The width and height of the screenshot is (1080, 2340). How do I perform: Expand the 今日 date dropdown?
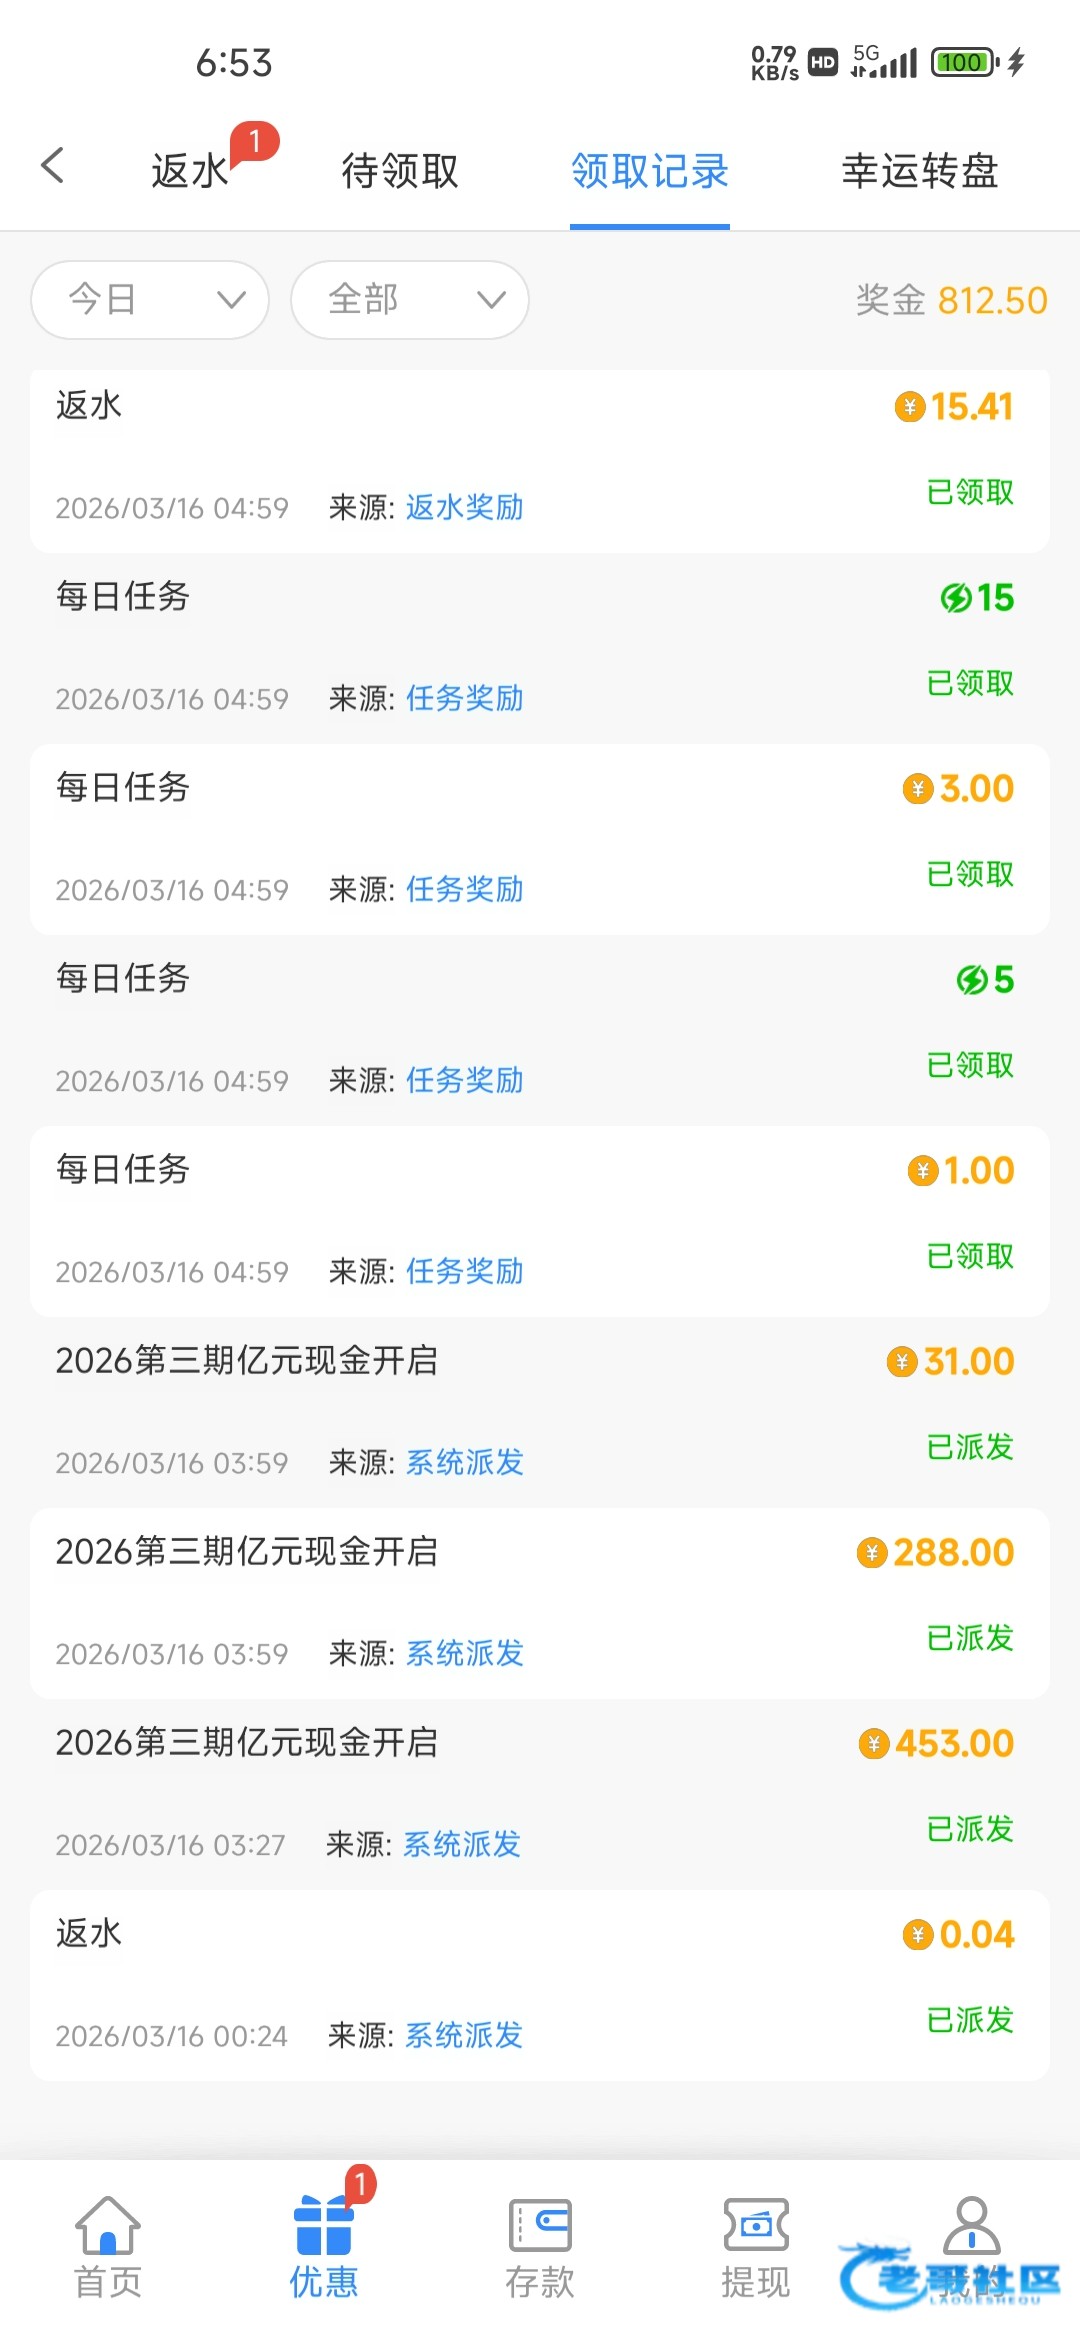click(150, 300)
